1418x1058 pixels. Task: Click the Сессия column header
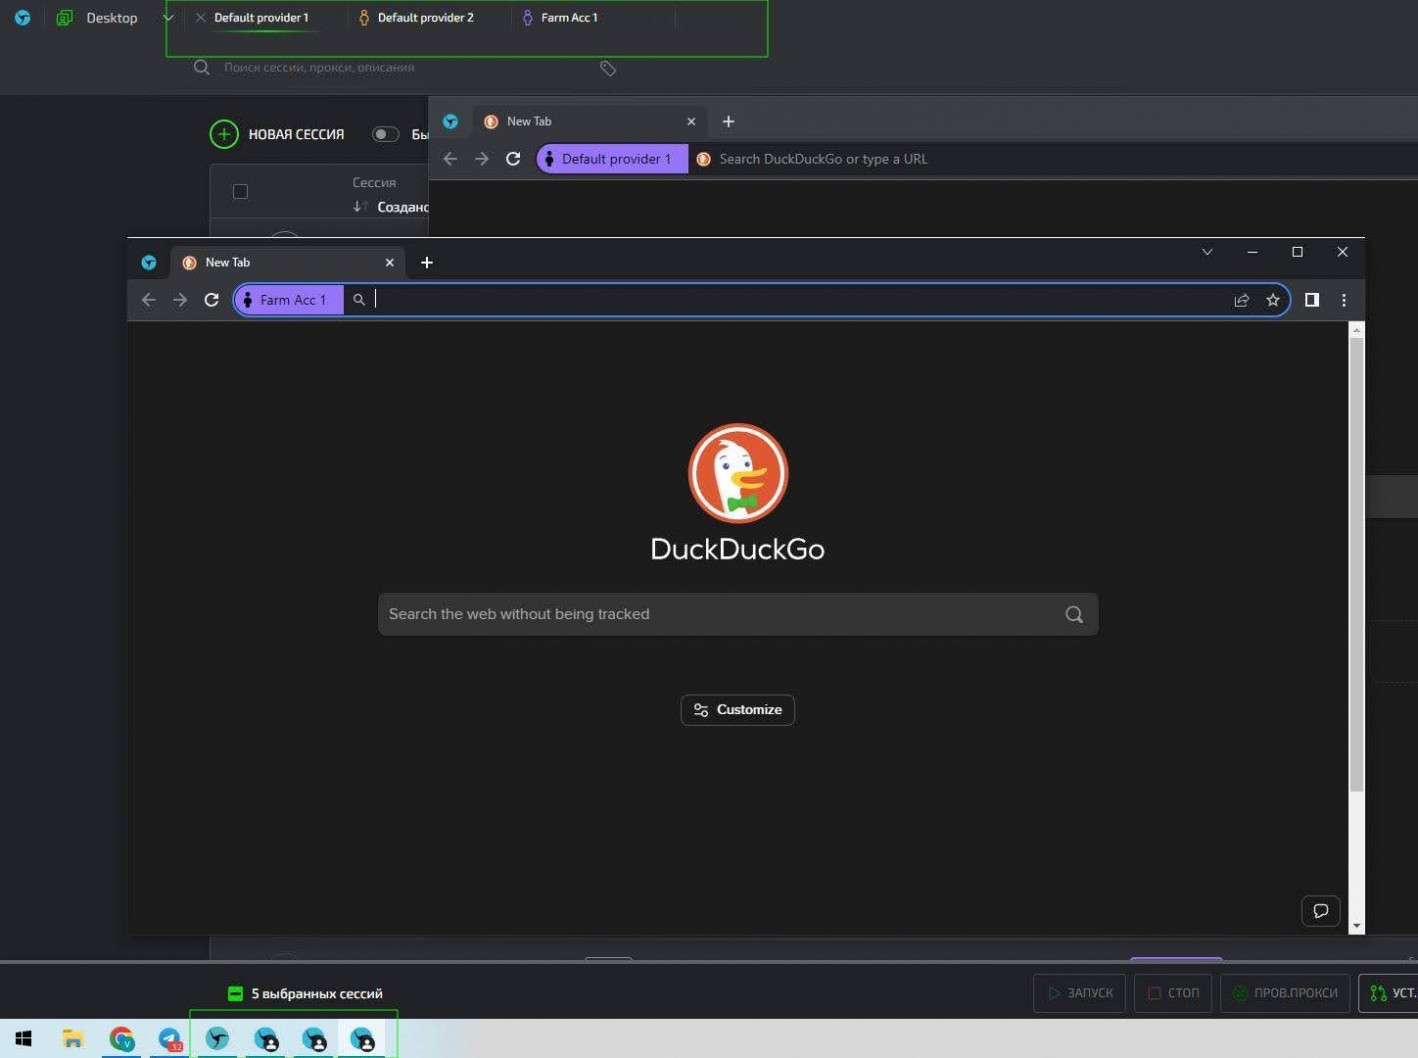(374, 182)
